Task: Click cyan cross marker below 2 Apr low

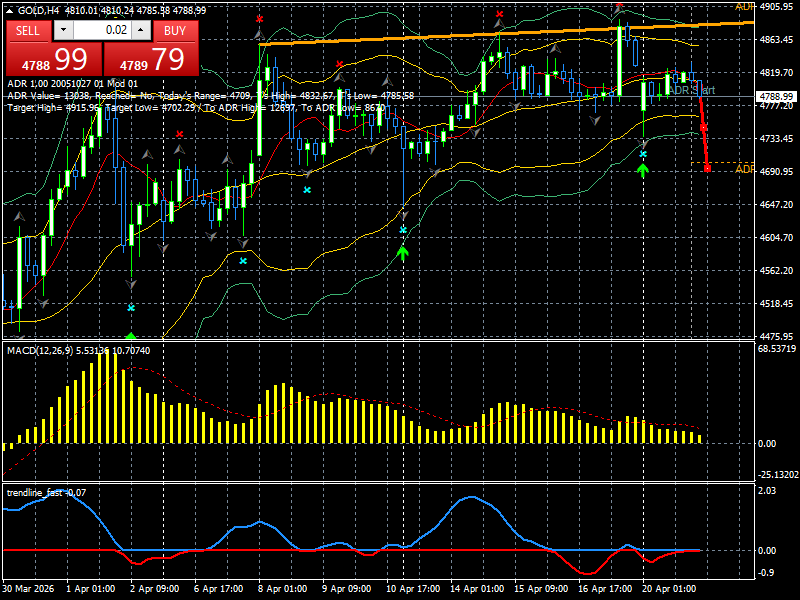Action: click(x=131, y=308)
